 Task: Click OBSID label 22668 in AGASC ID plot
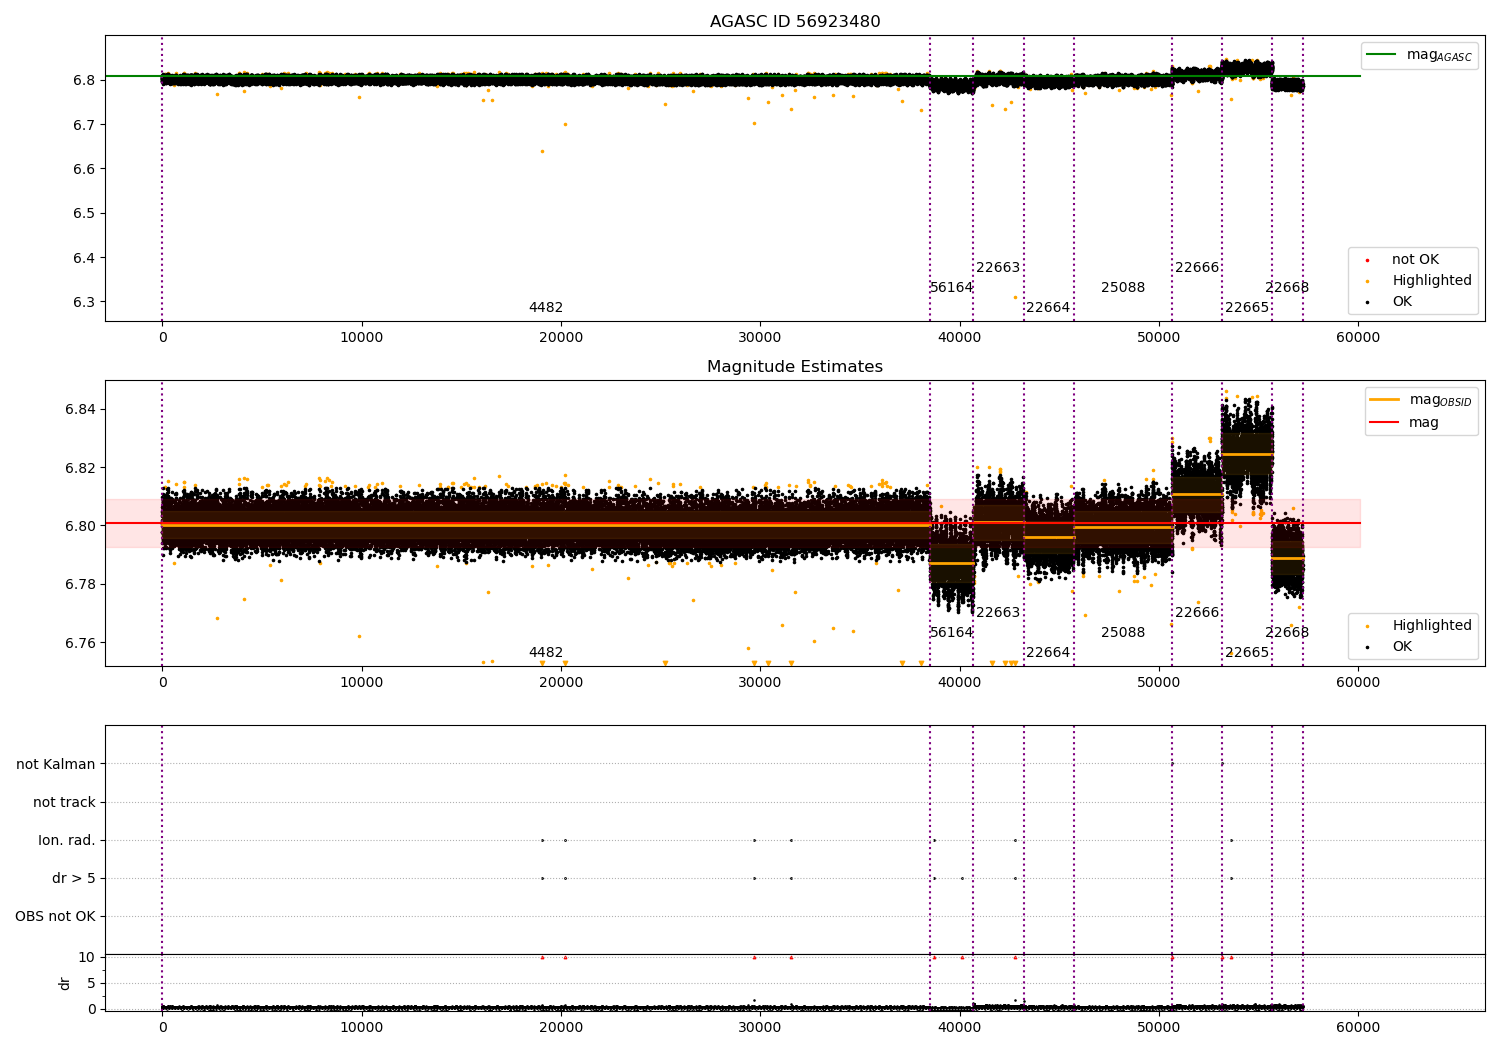[x=1287, y=288]
